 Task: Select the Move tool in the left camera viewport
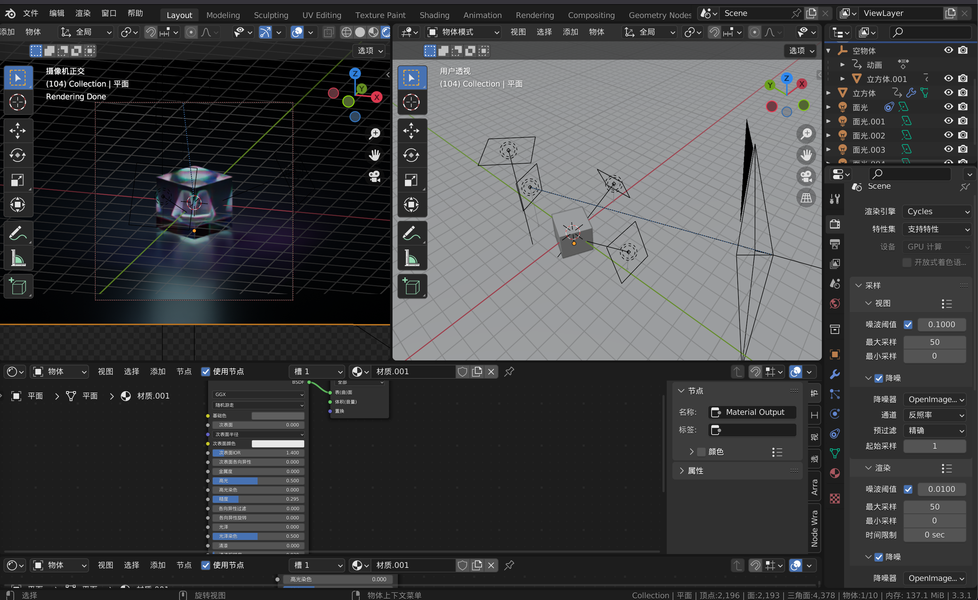(17, 130)
